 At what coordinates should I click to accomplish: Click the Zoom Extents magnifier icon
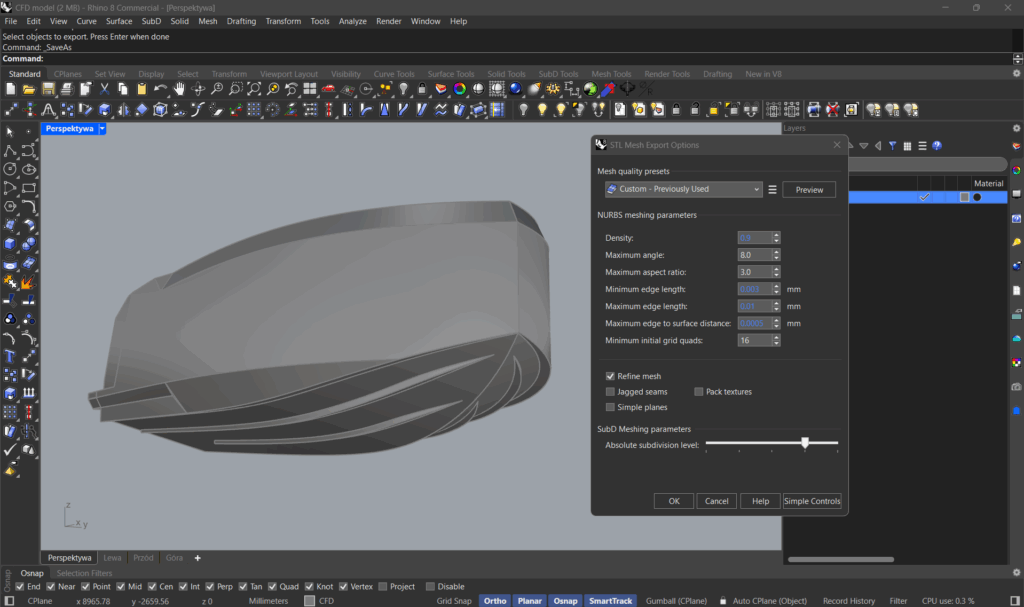tap(254, 89)
